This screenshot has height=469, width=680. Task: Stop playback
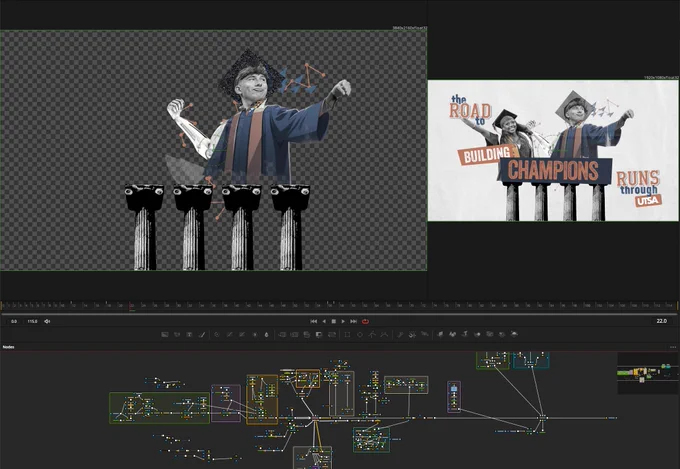(x=333, y=321)
